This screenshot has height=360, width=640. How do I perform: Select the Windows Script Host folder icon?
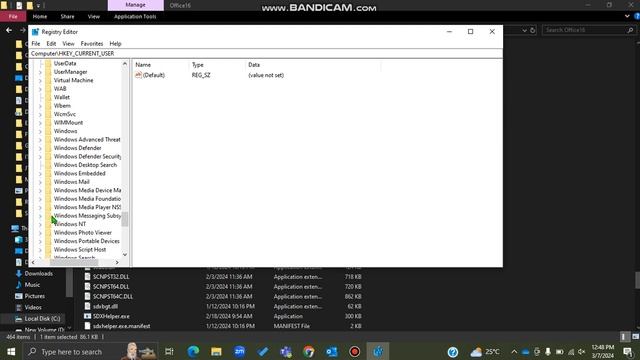(x=48, y=249)
